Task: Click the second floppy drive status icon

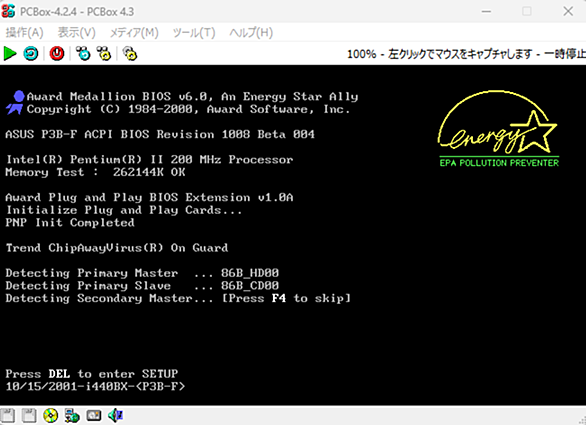Action: pos(29,416)
